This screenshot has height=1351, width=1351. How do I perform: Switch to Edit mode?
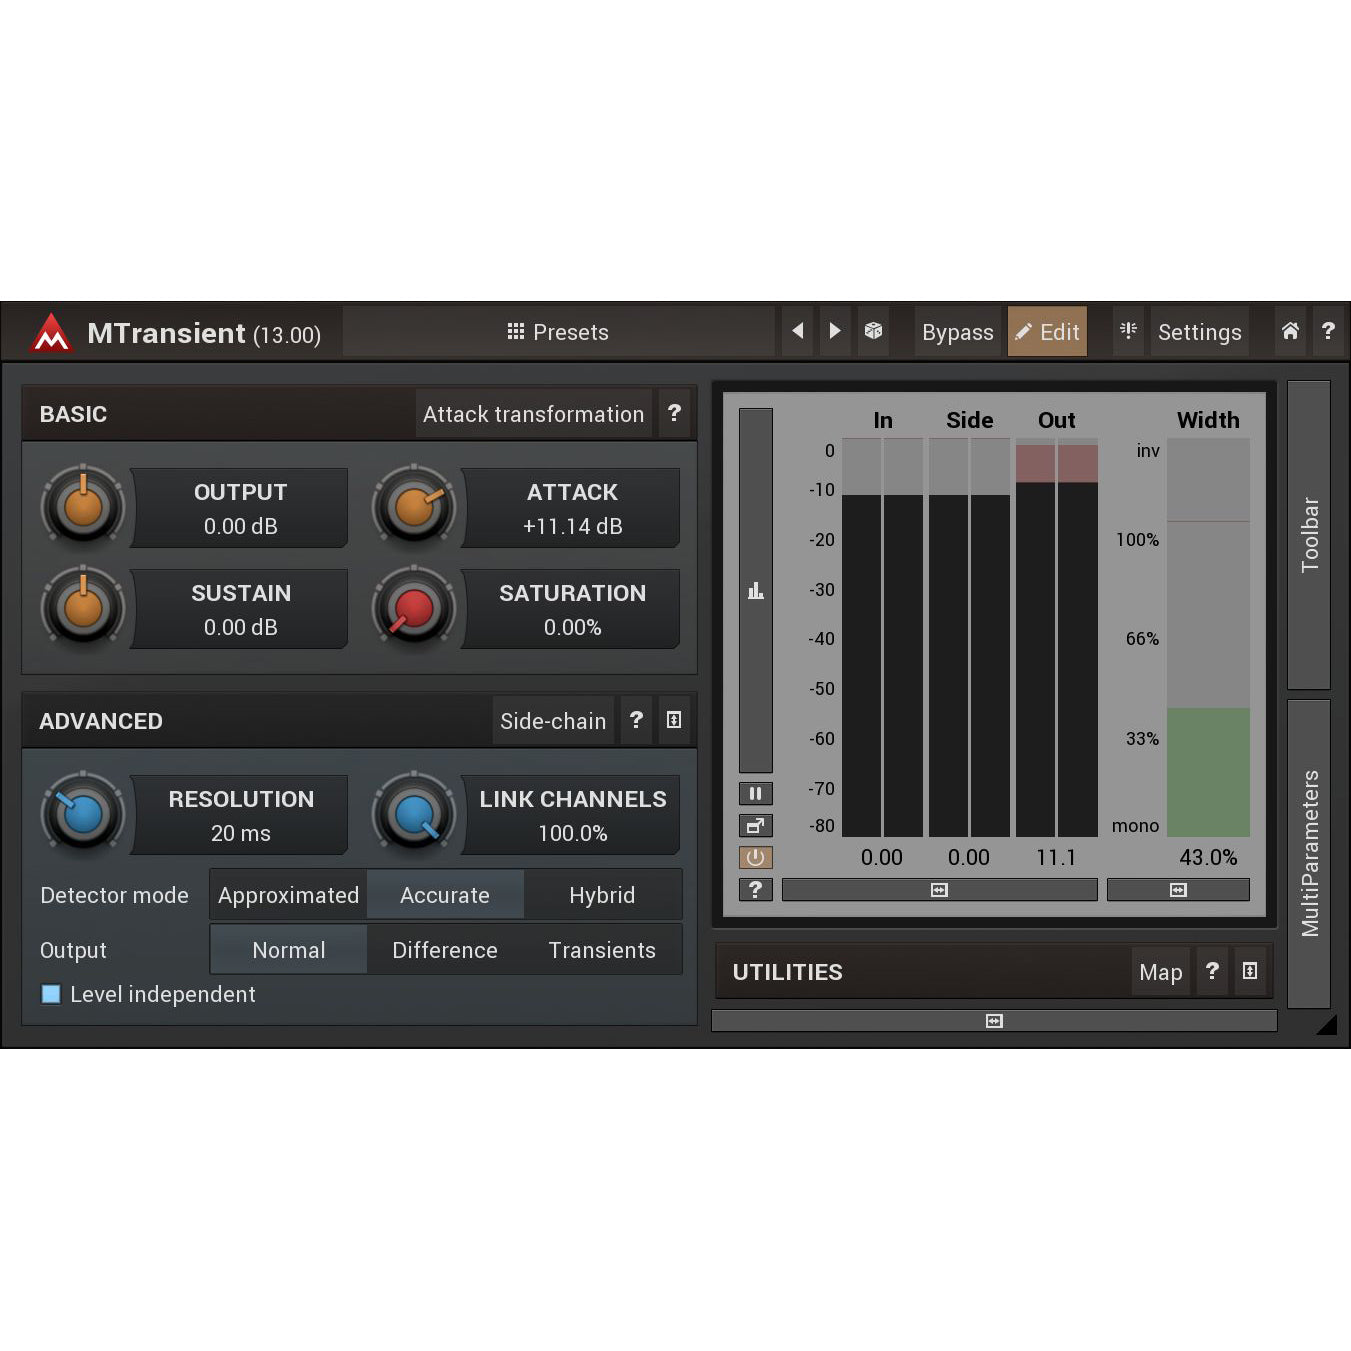point(1046,331)
